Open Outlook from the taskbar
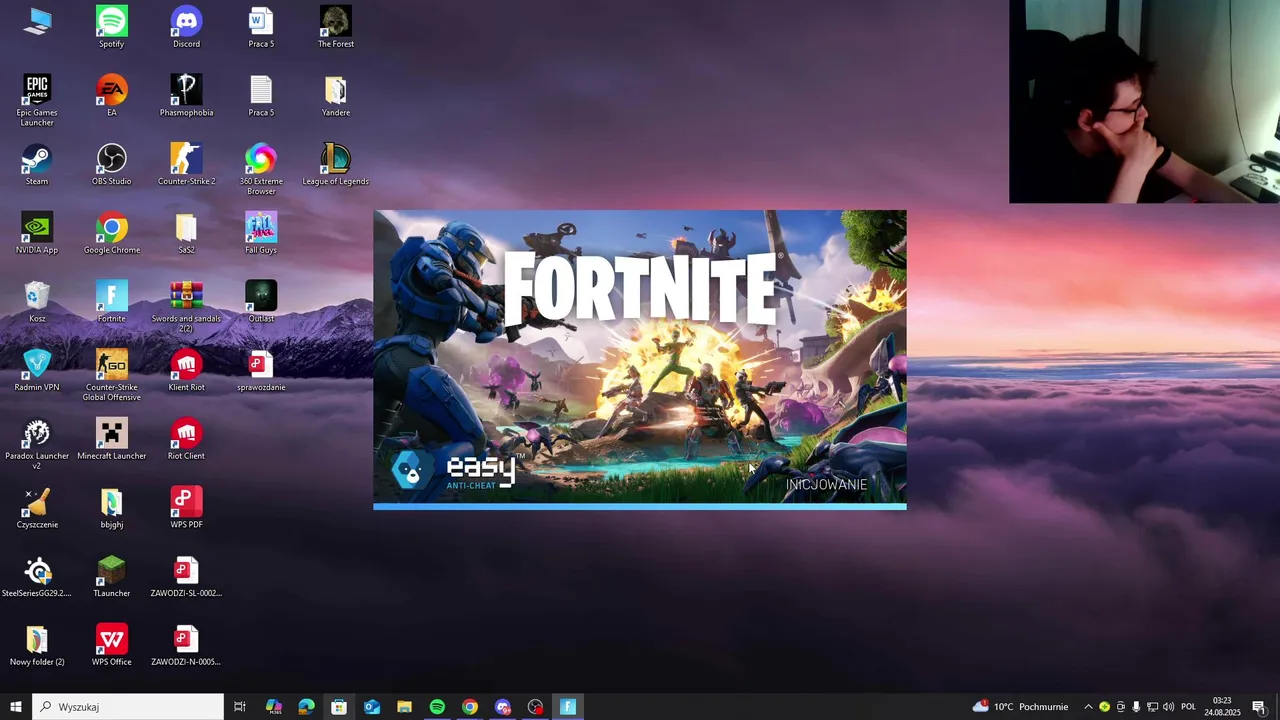 click(372, 707)
